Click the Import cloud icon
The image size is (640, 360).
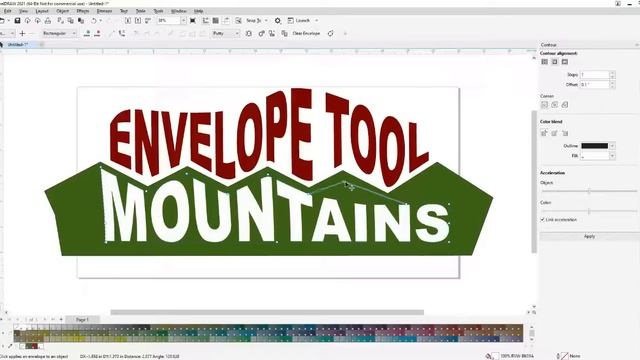click(27, 20)
